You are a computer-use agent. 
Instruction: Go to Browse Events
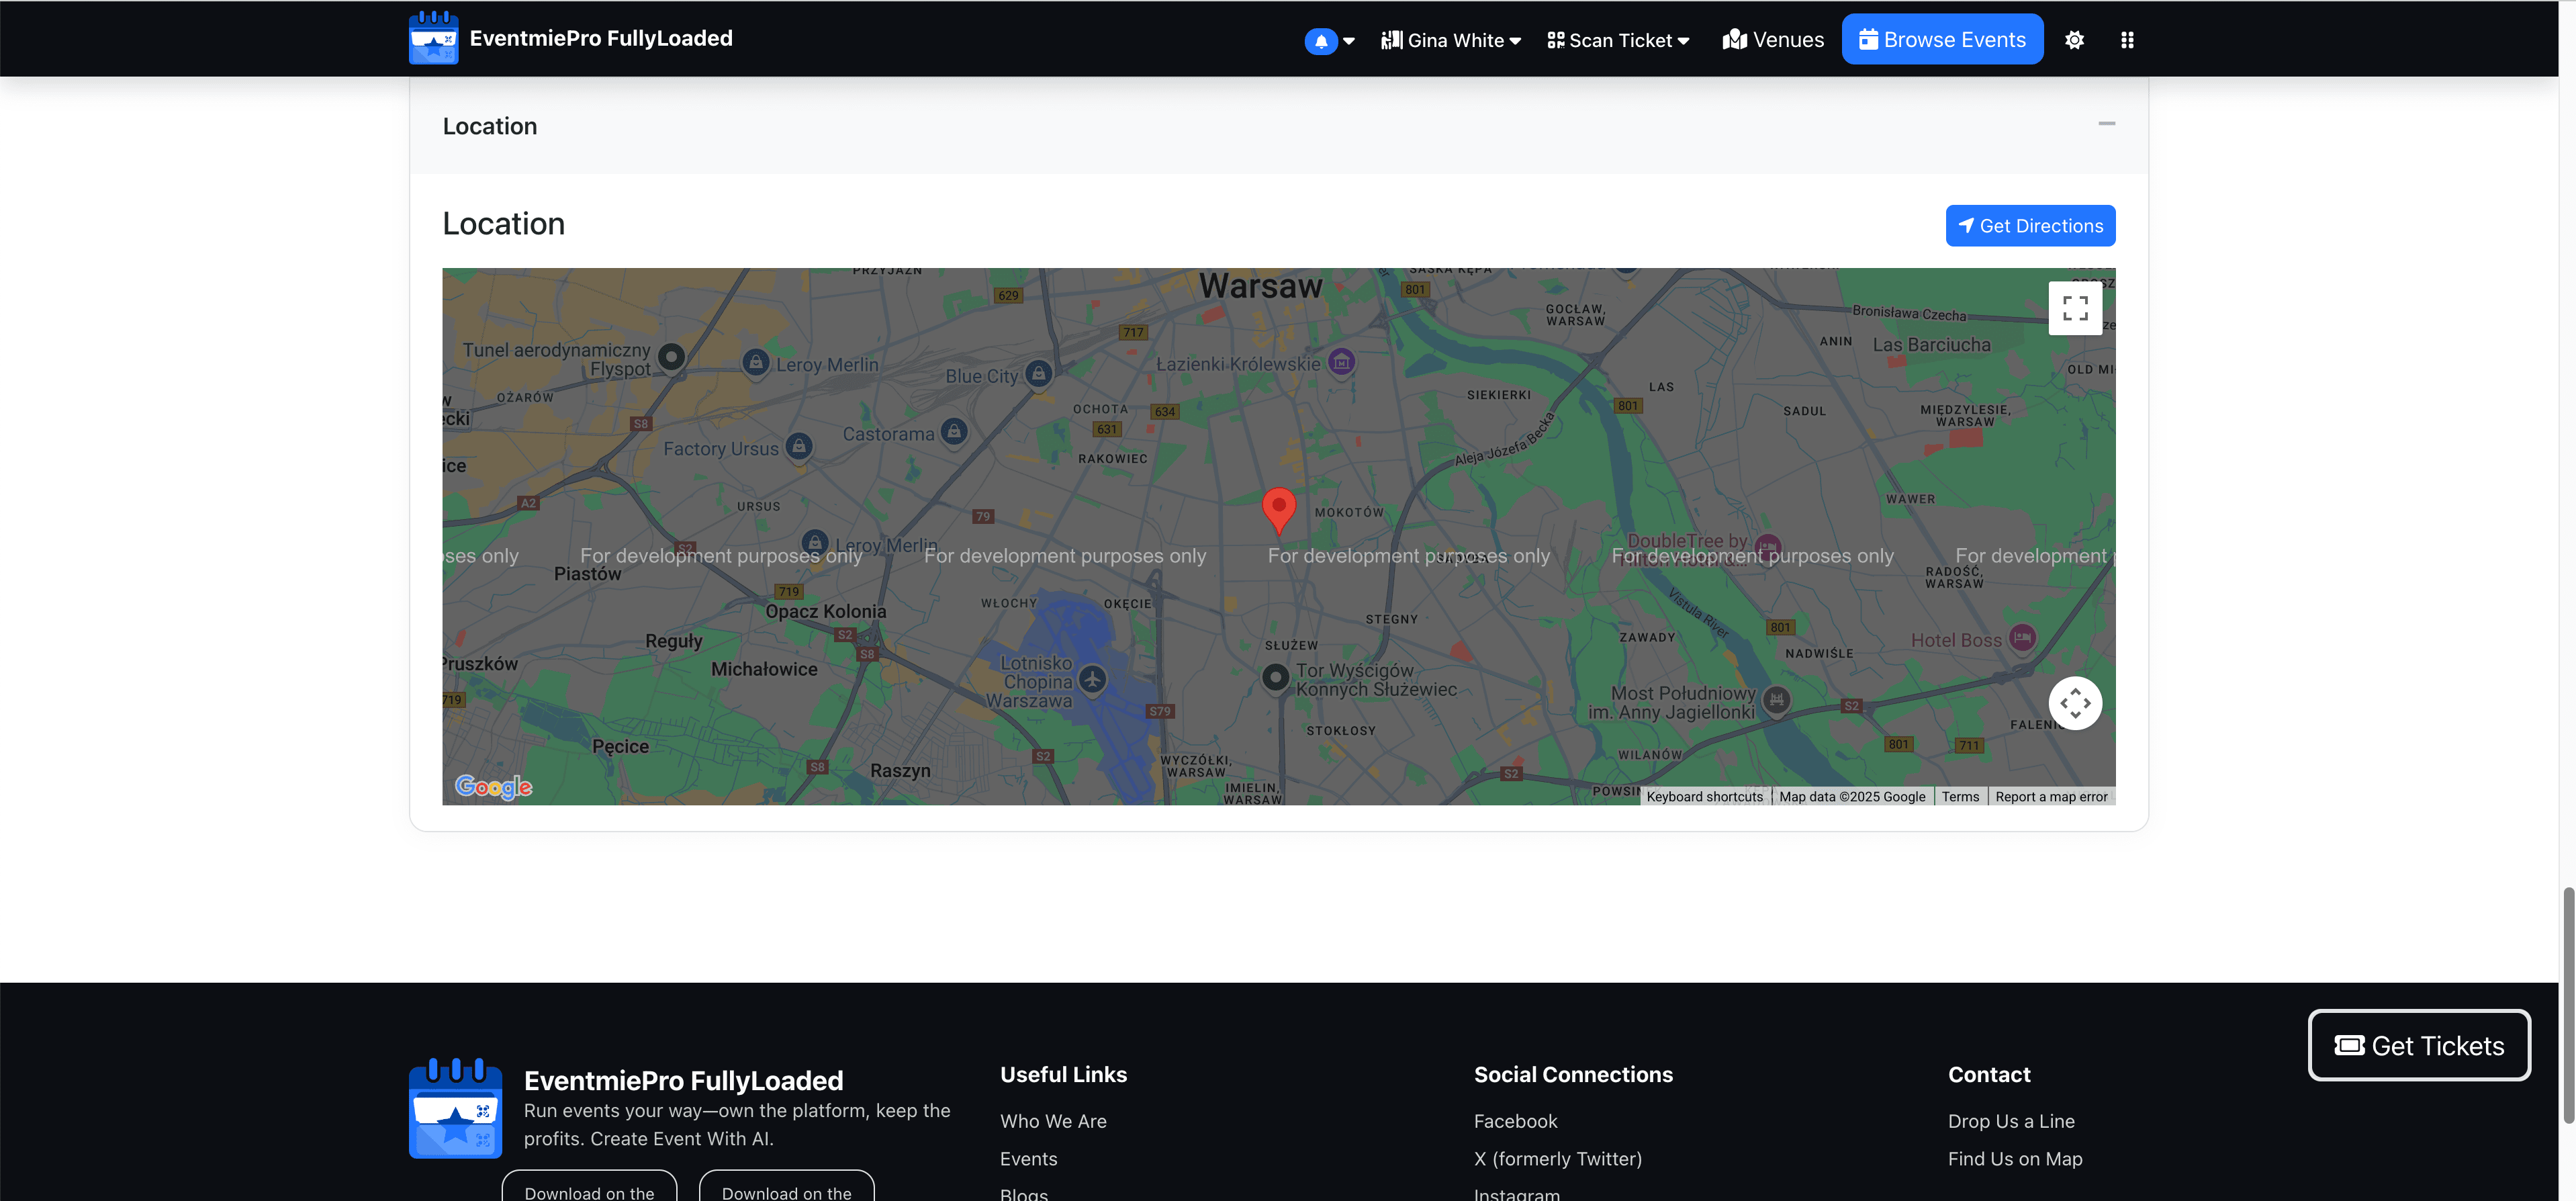1942,40
